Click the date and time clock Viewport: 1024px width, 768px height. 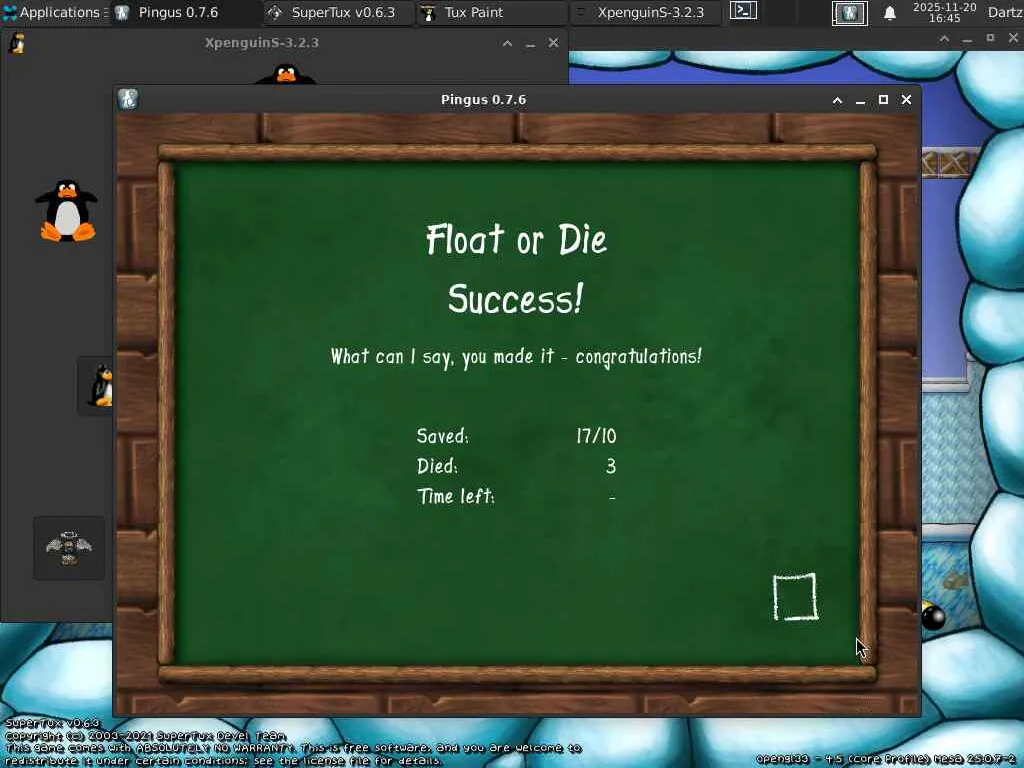coord(944,12)
